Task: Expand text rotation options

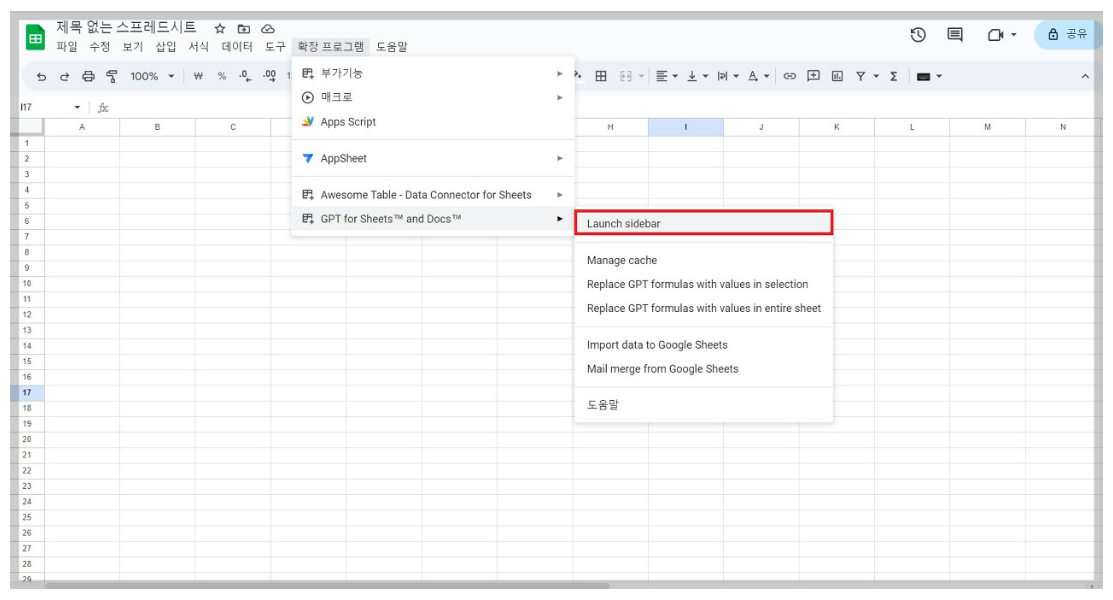Action: tap(767, 76)
